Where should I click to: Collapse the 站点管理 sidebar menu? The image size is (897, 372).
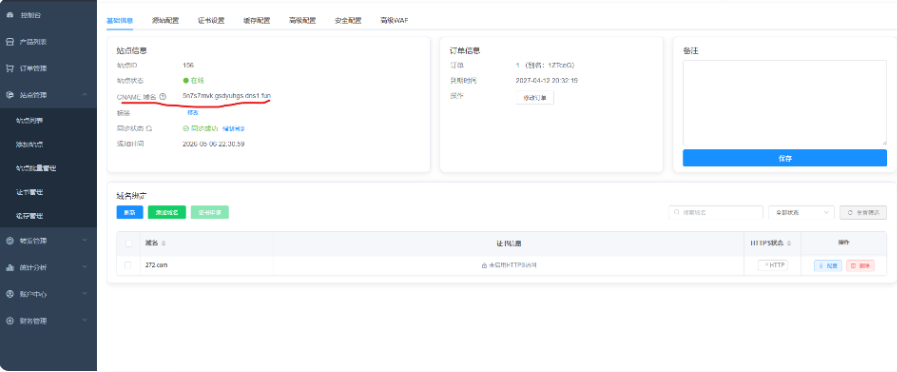coord(85,95)
